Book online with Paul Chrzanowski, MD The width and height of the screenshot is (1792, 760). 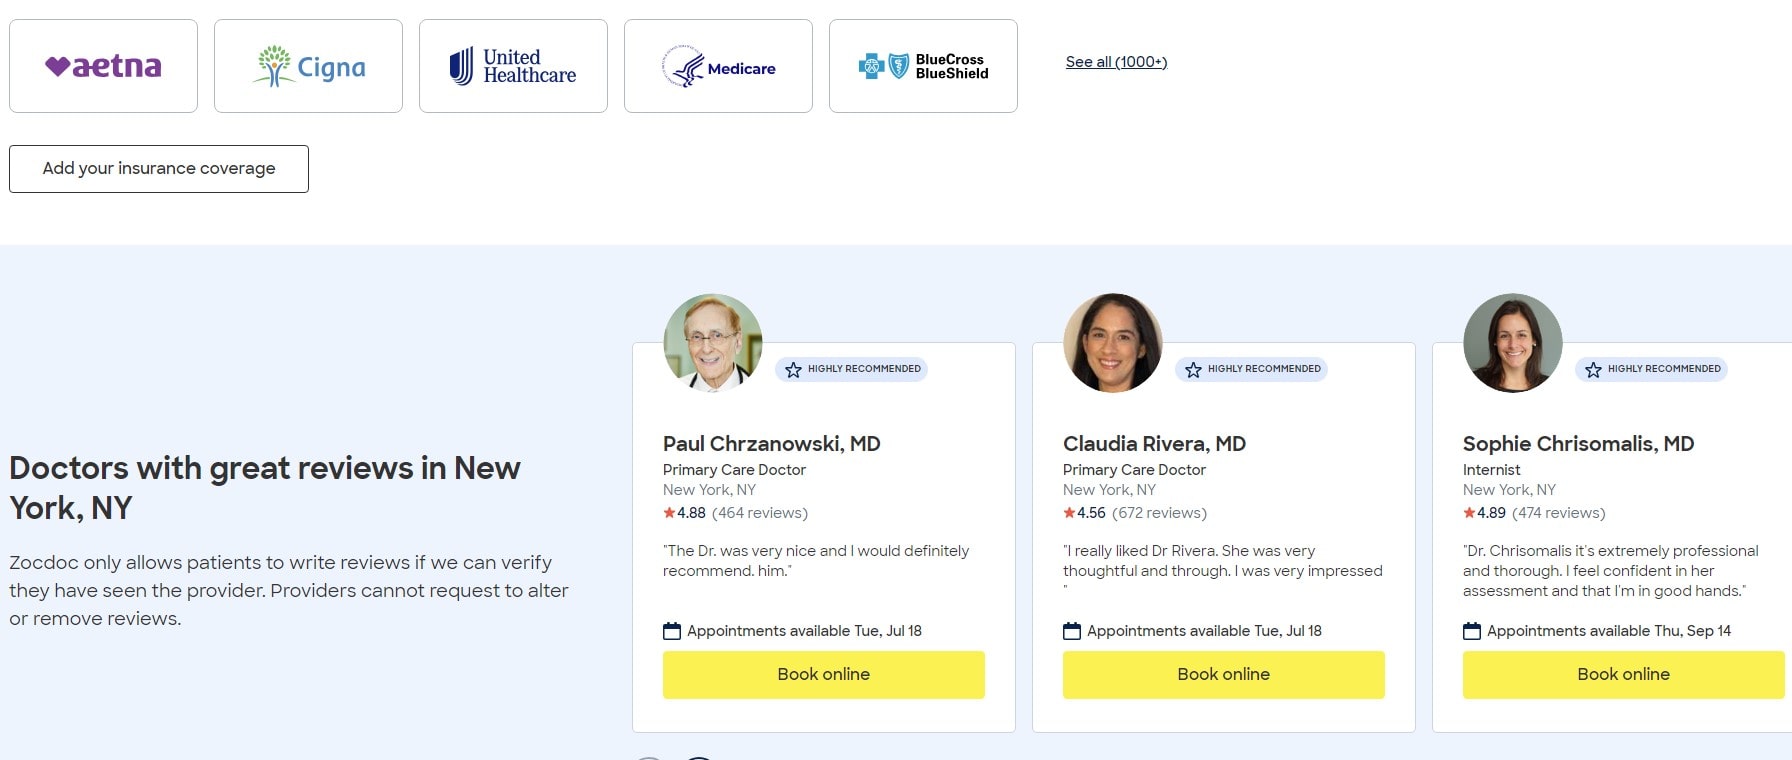824,675
